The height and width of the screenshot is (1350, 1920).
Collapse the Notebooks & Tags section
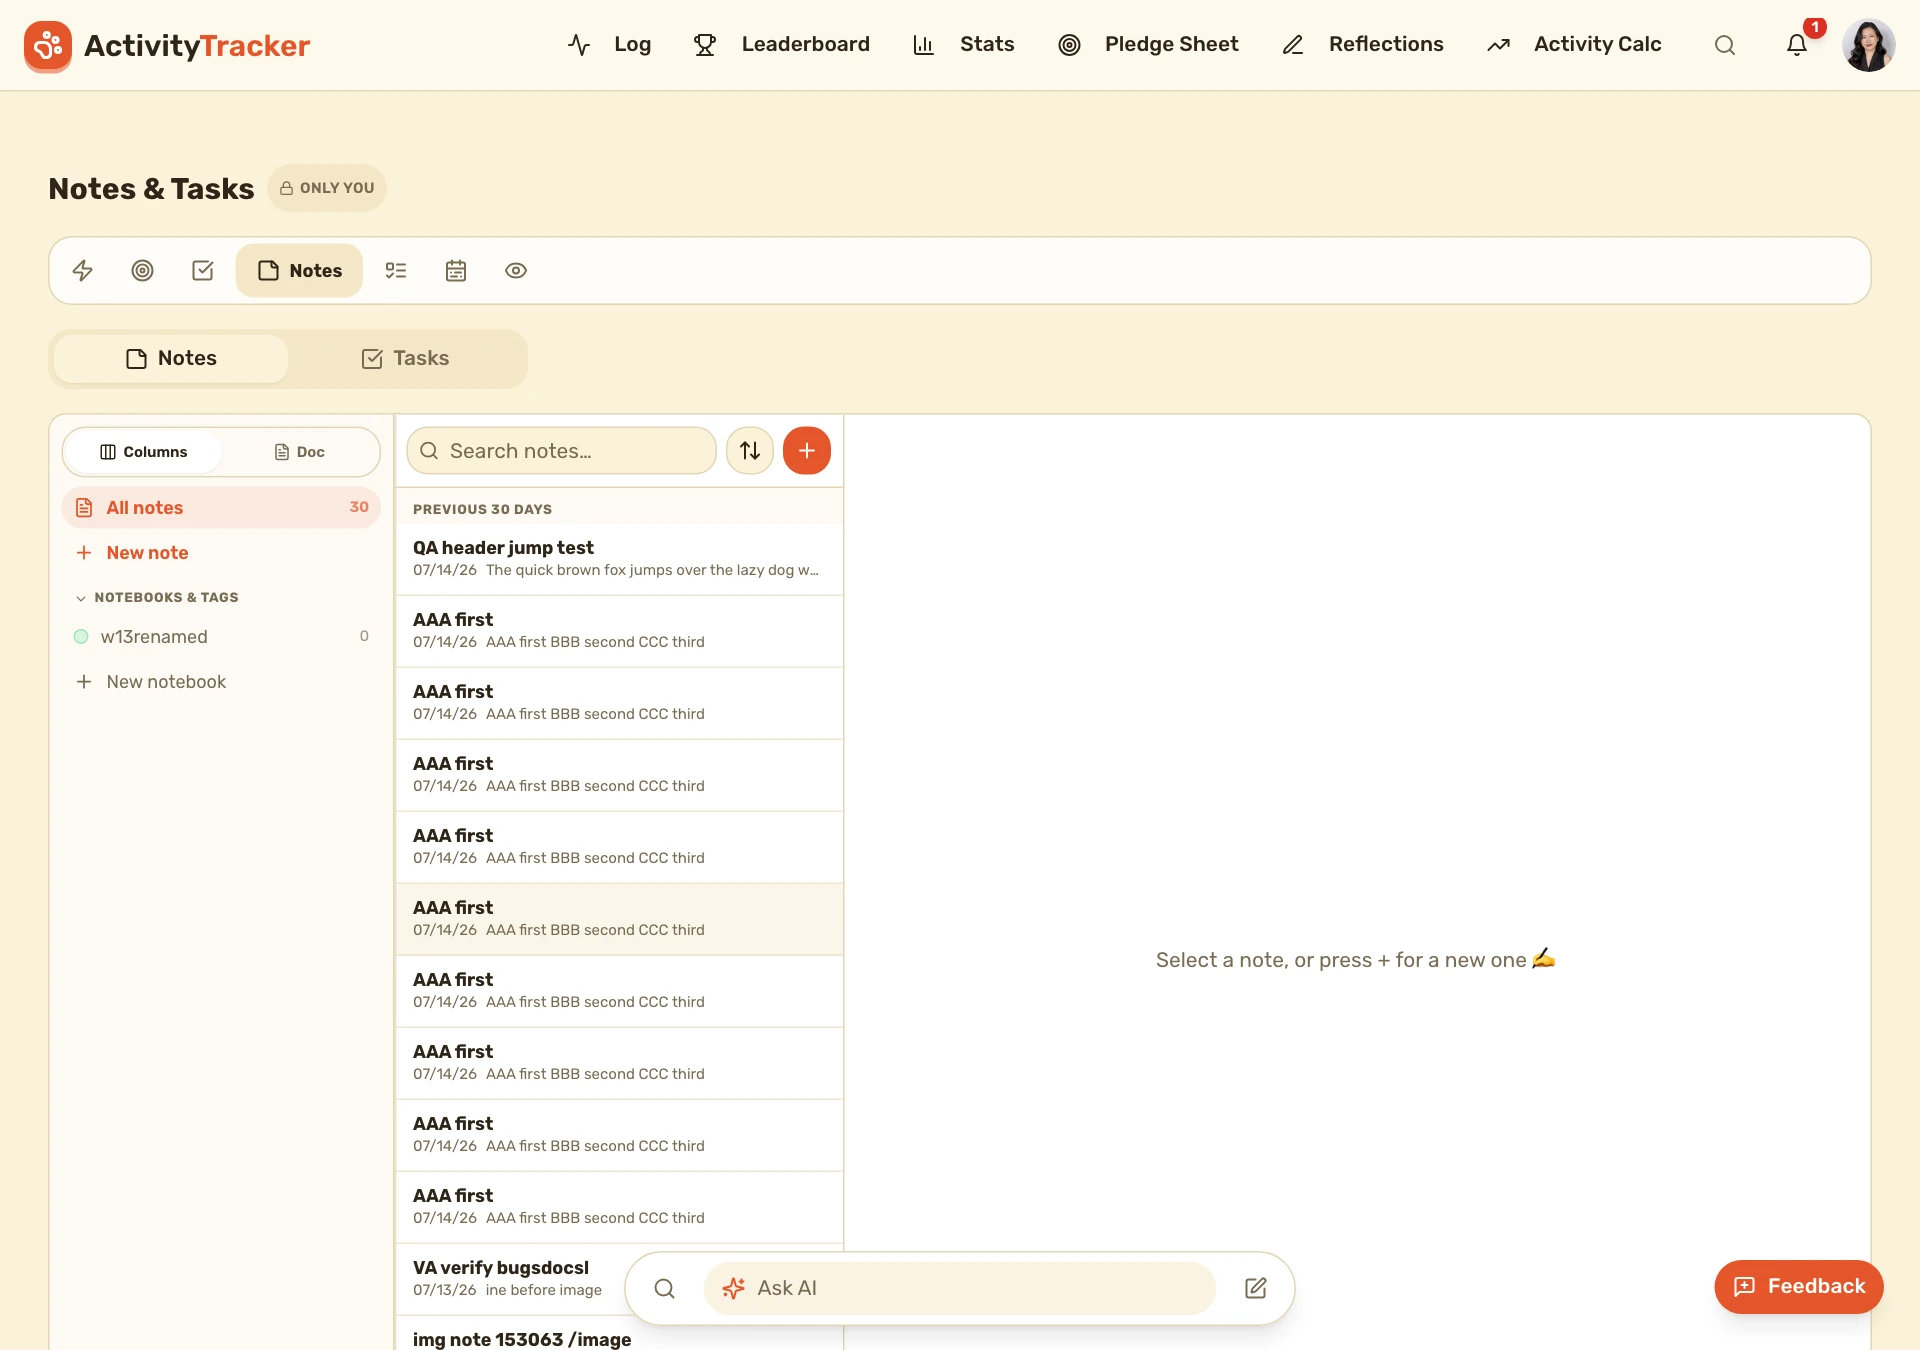click(x=156, y=598)
